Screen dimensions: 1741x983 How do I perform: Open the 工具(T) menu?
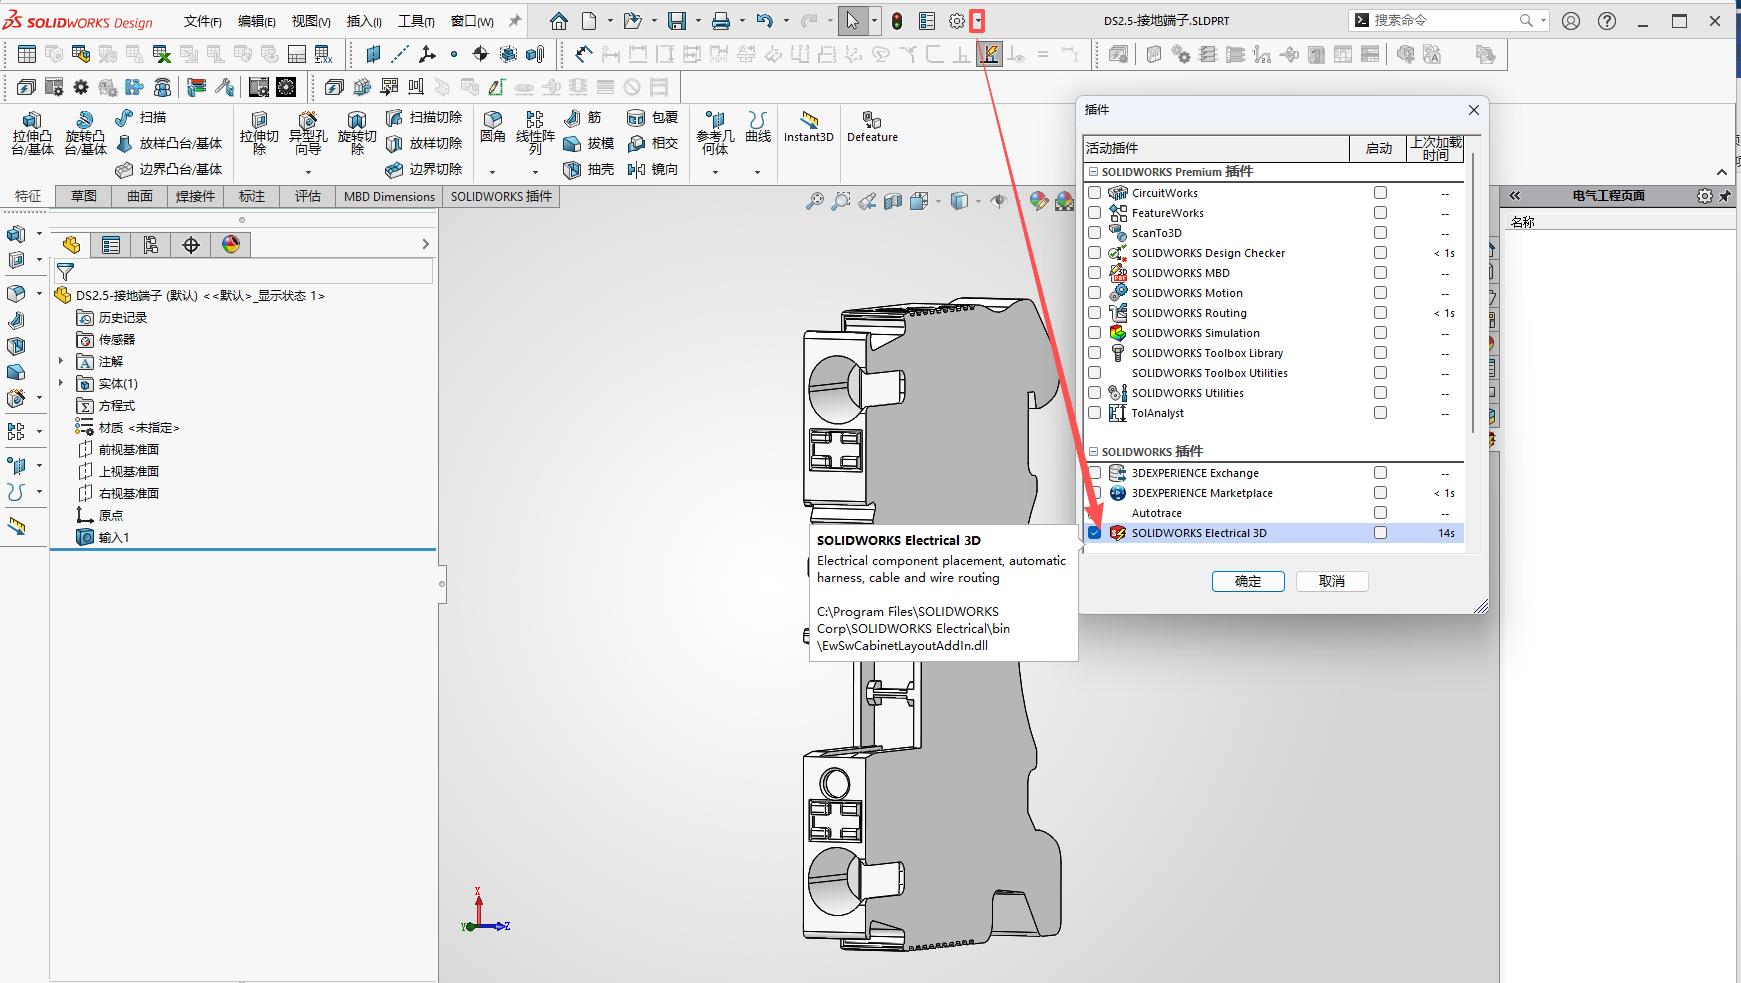[416, 21]
